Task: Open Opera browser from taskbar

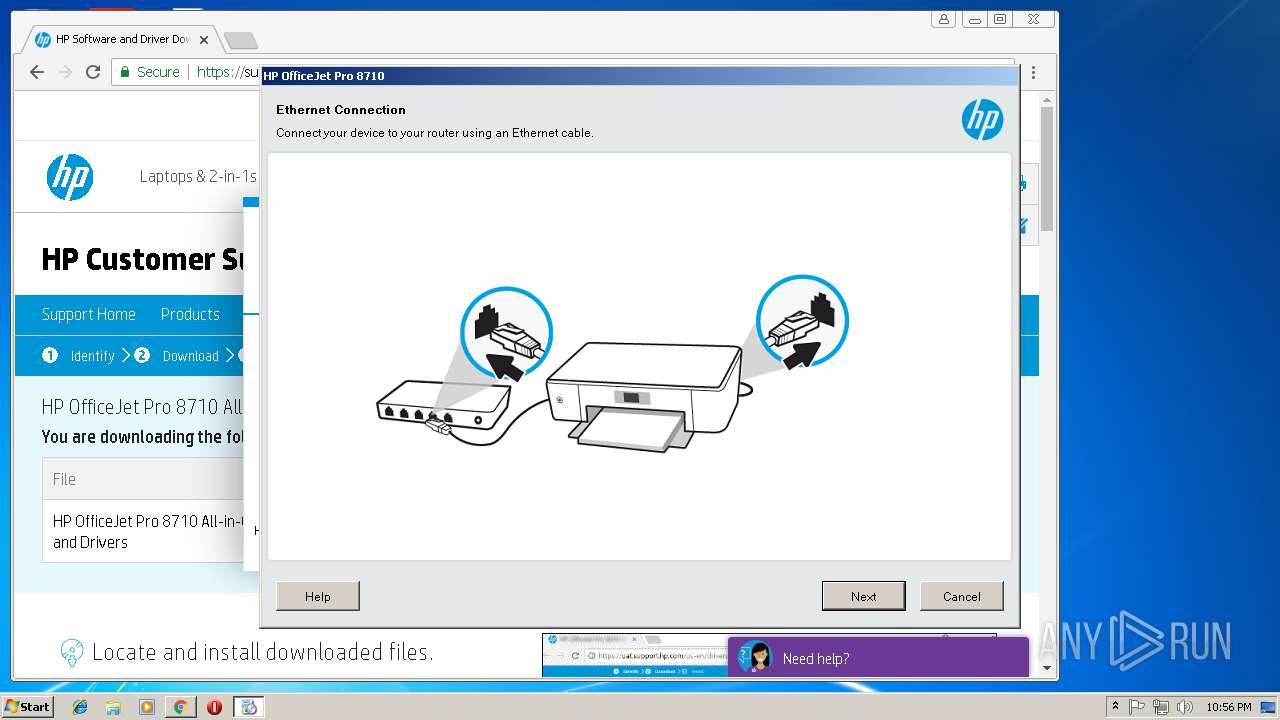Action: (214, 707)
